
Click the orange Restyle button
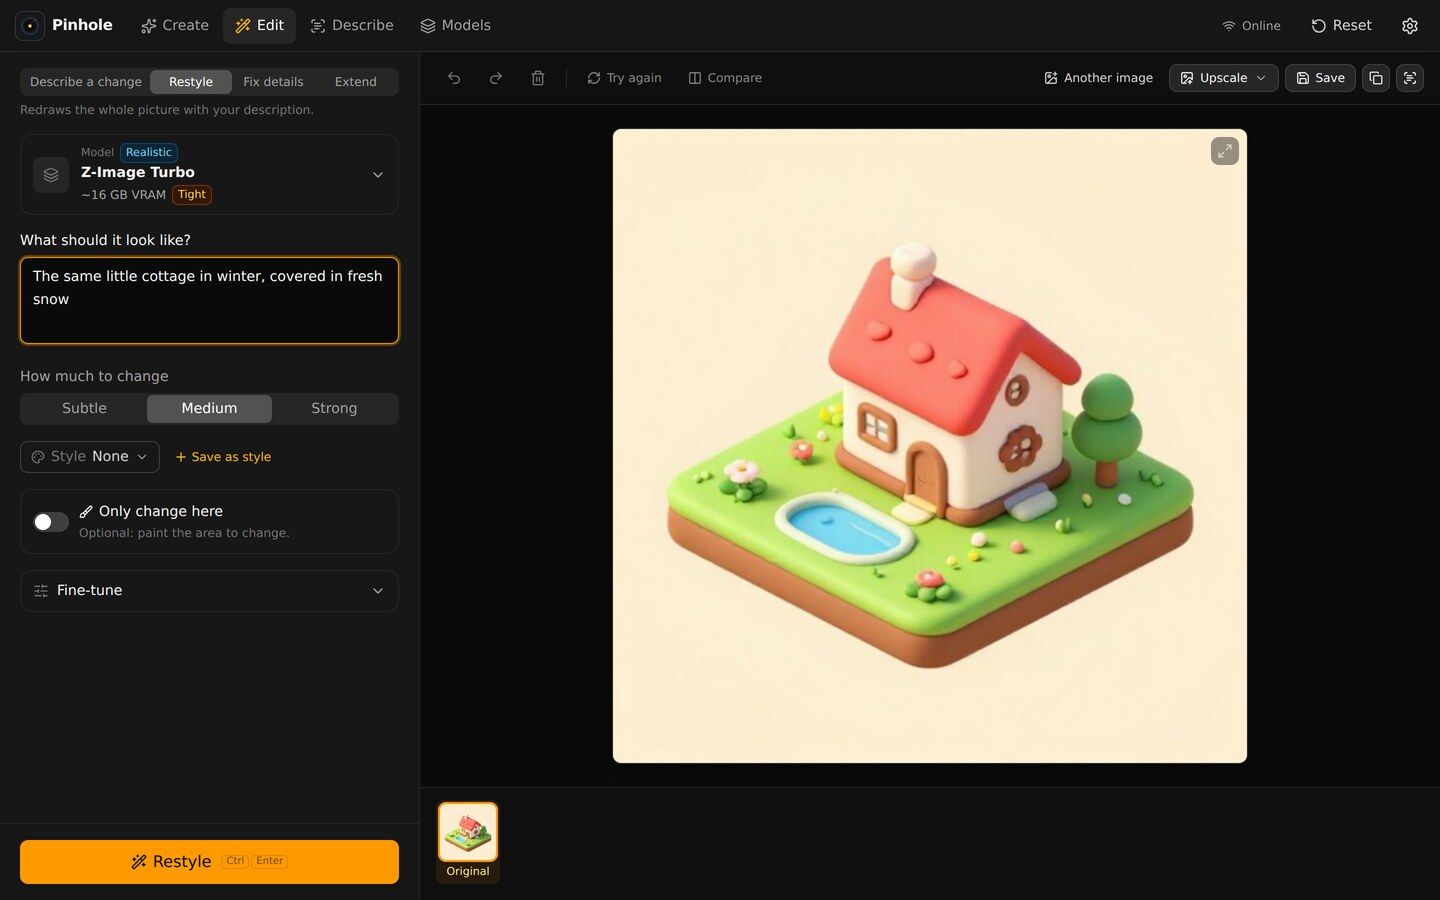click(209, 862)
